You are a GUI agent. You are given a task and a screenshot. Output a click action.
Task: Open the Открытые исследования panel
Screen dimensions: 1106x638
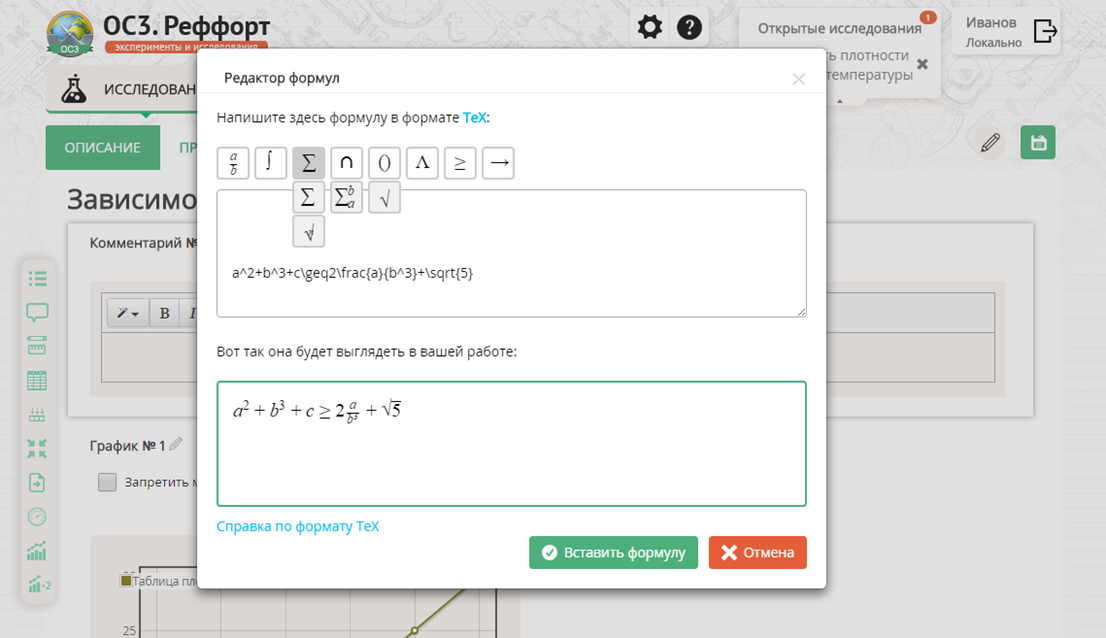click(839, 28)
